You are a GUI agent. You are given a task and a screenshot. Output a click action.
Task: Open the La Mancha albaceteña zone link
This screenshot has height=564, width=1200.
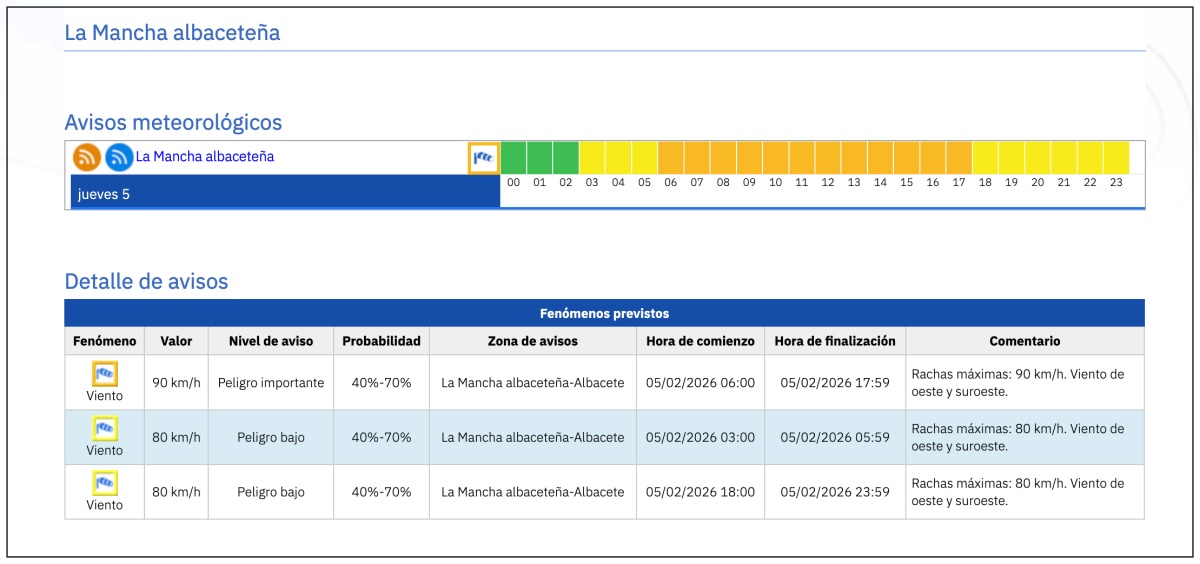tap(205, 157)
